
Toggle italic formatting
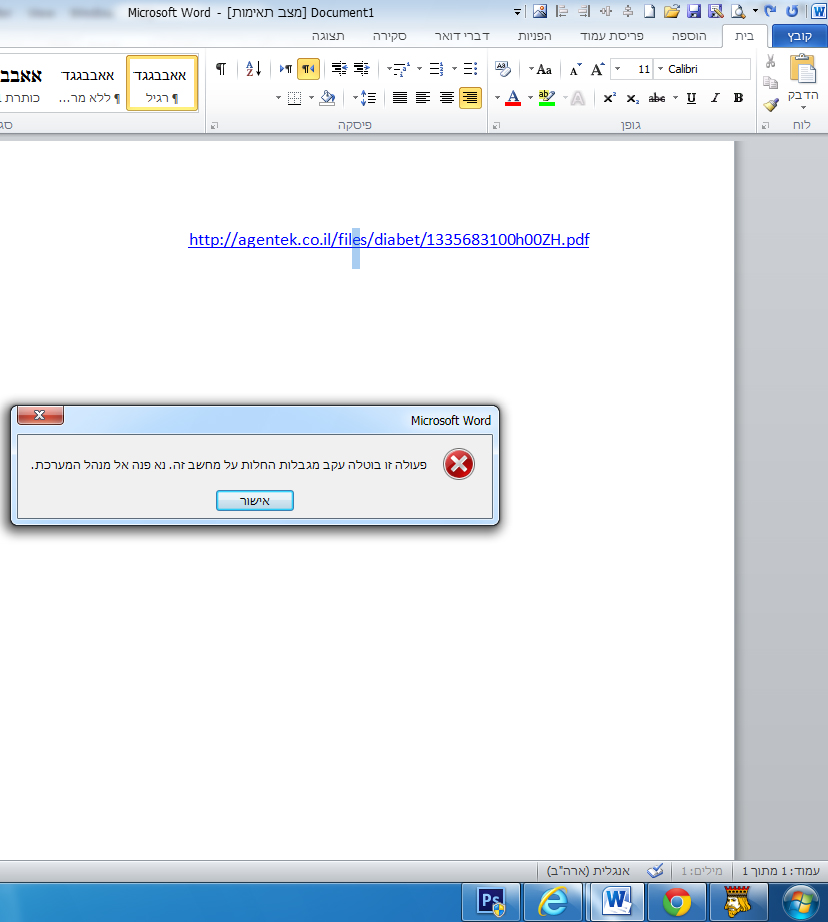[715, 98]
